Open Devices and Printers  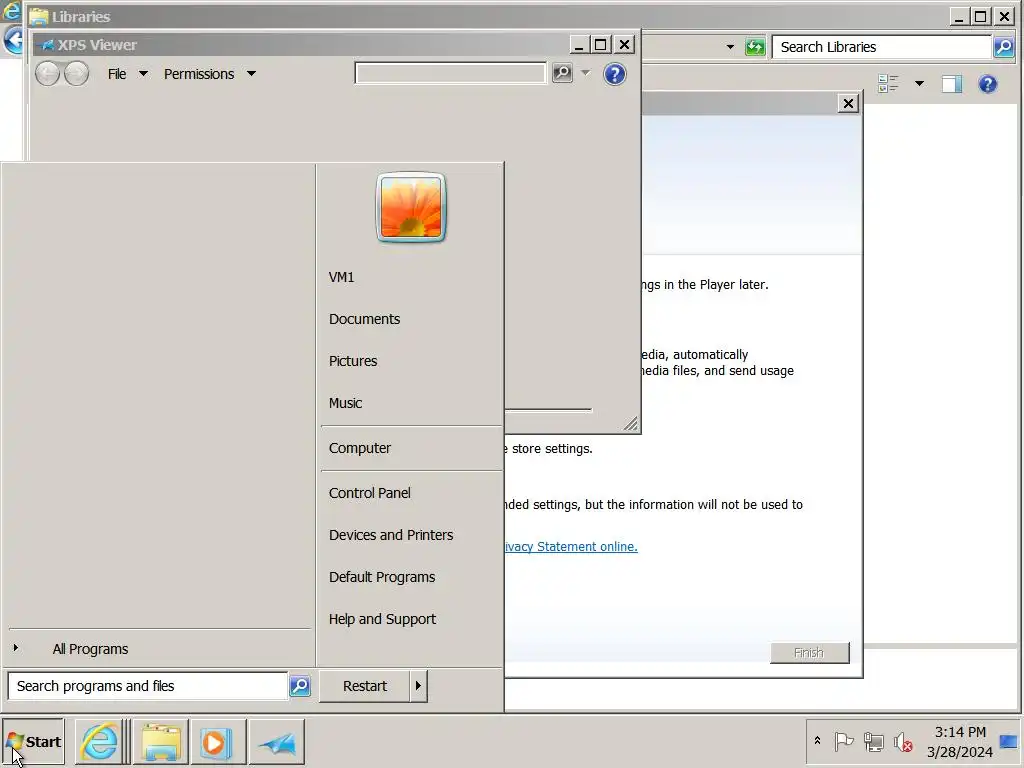point(391,535)
